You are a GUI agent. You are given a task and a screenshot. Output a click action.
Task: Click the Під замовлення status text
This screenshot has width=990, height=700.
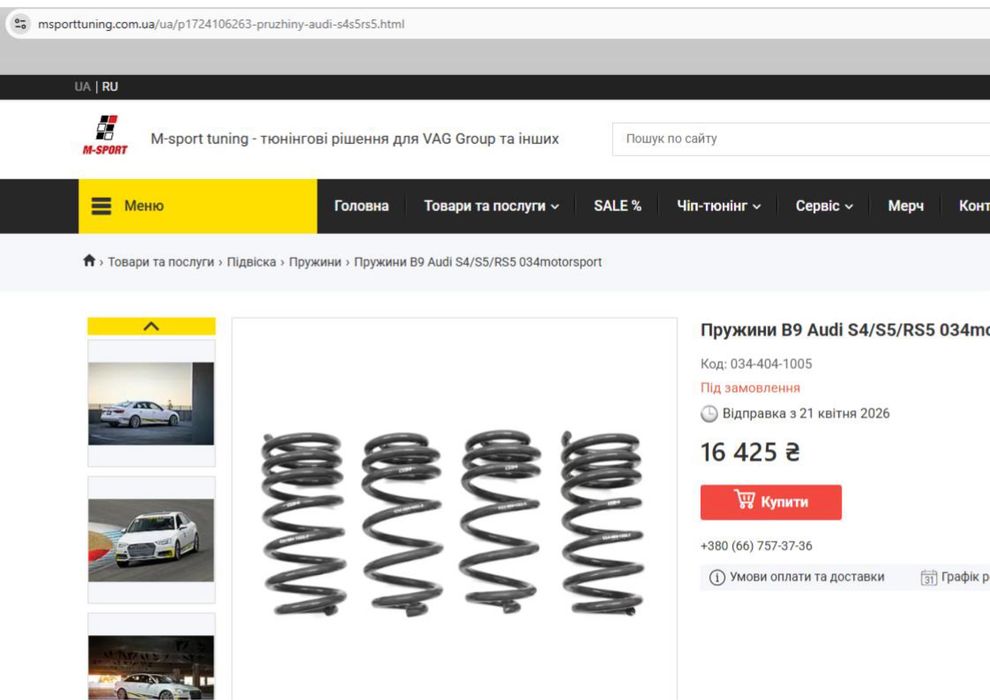point(750,388)
